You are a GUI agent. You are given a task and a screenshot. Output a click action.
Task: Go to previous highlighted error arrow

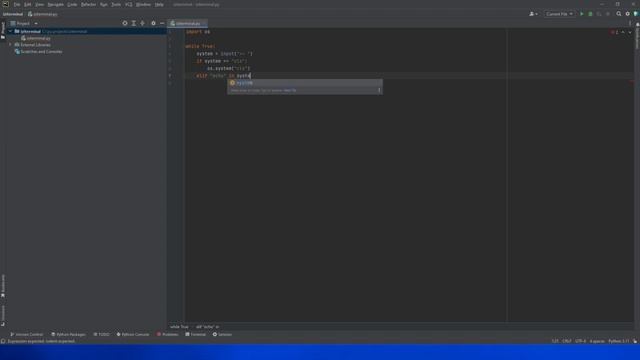pos(623,32)
